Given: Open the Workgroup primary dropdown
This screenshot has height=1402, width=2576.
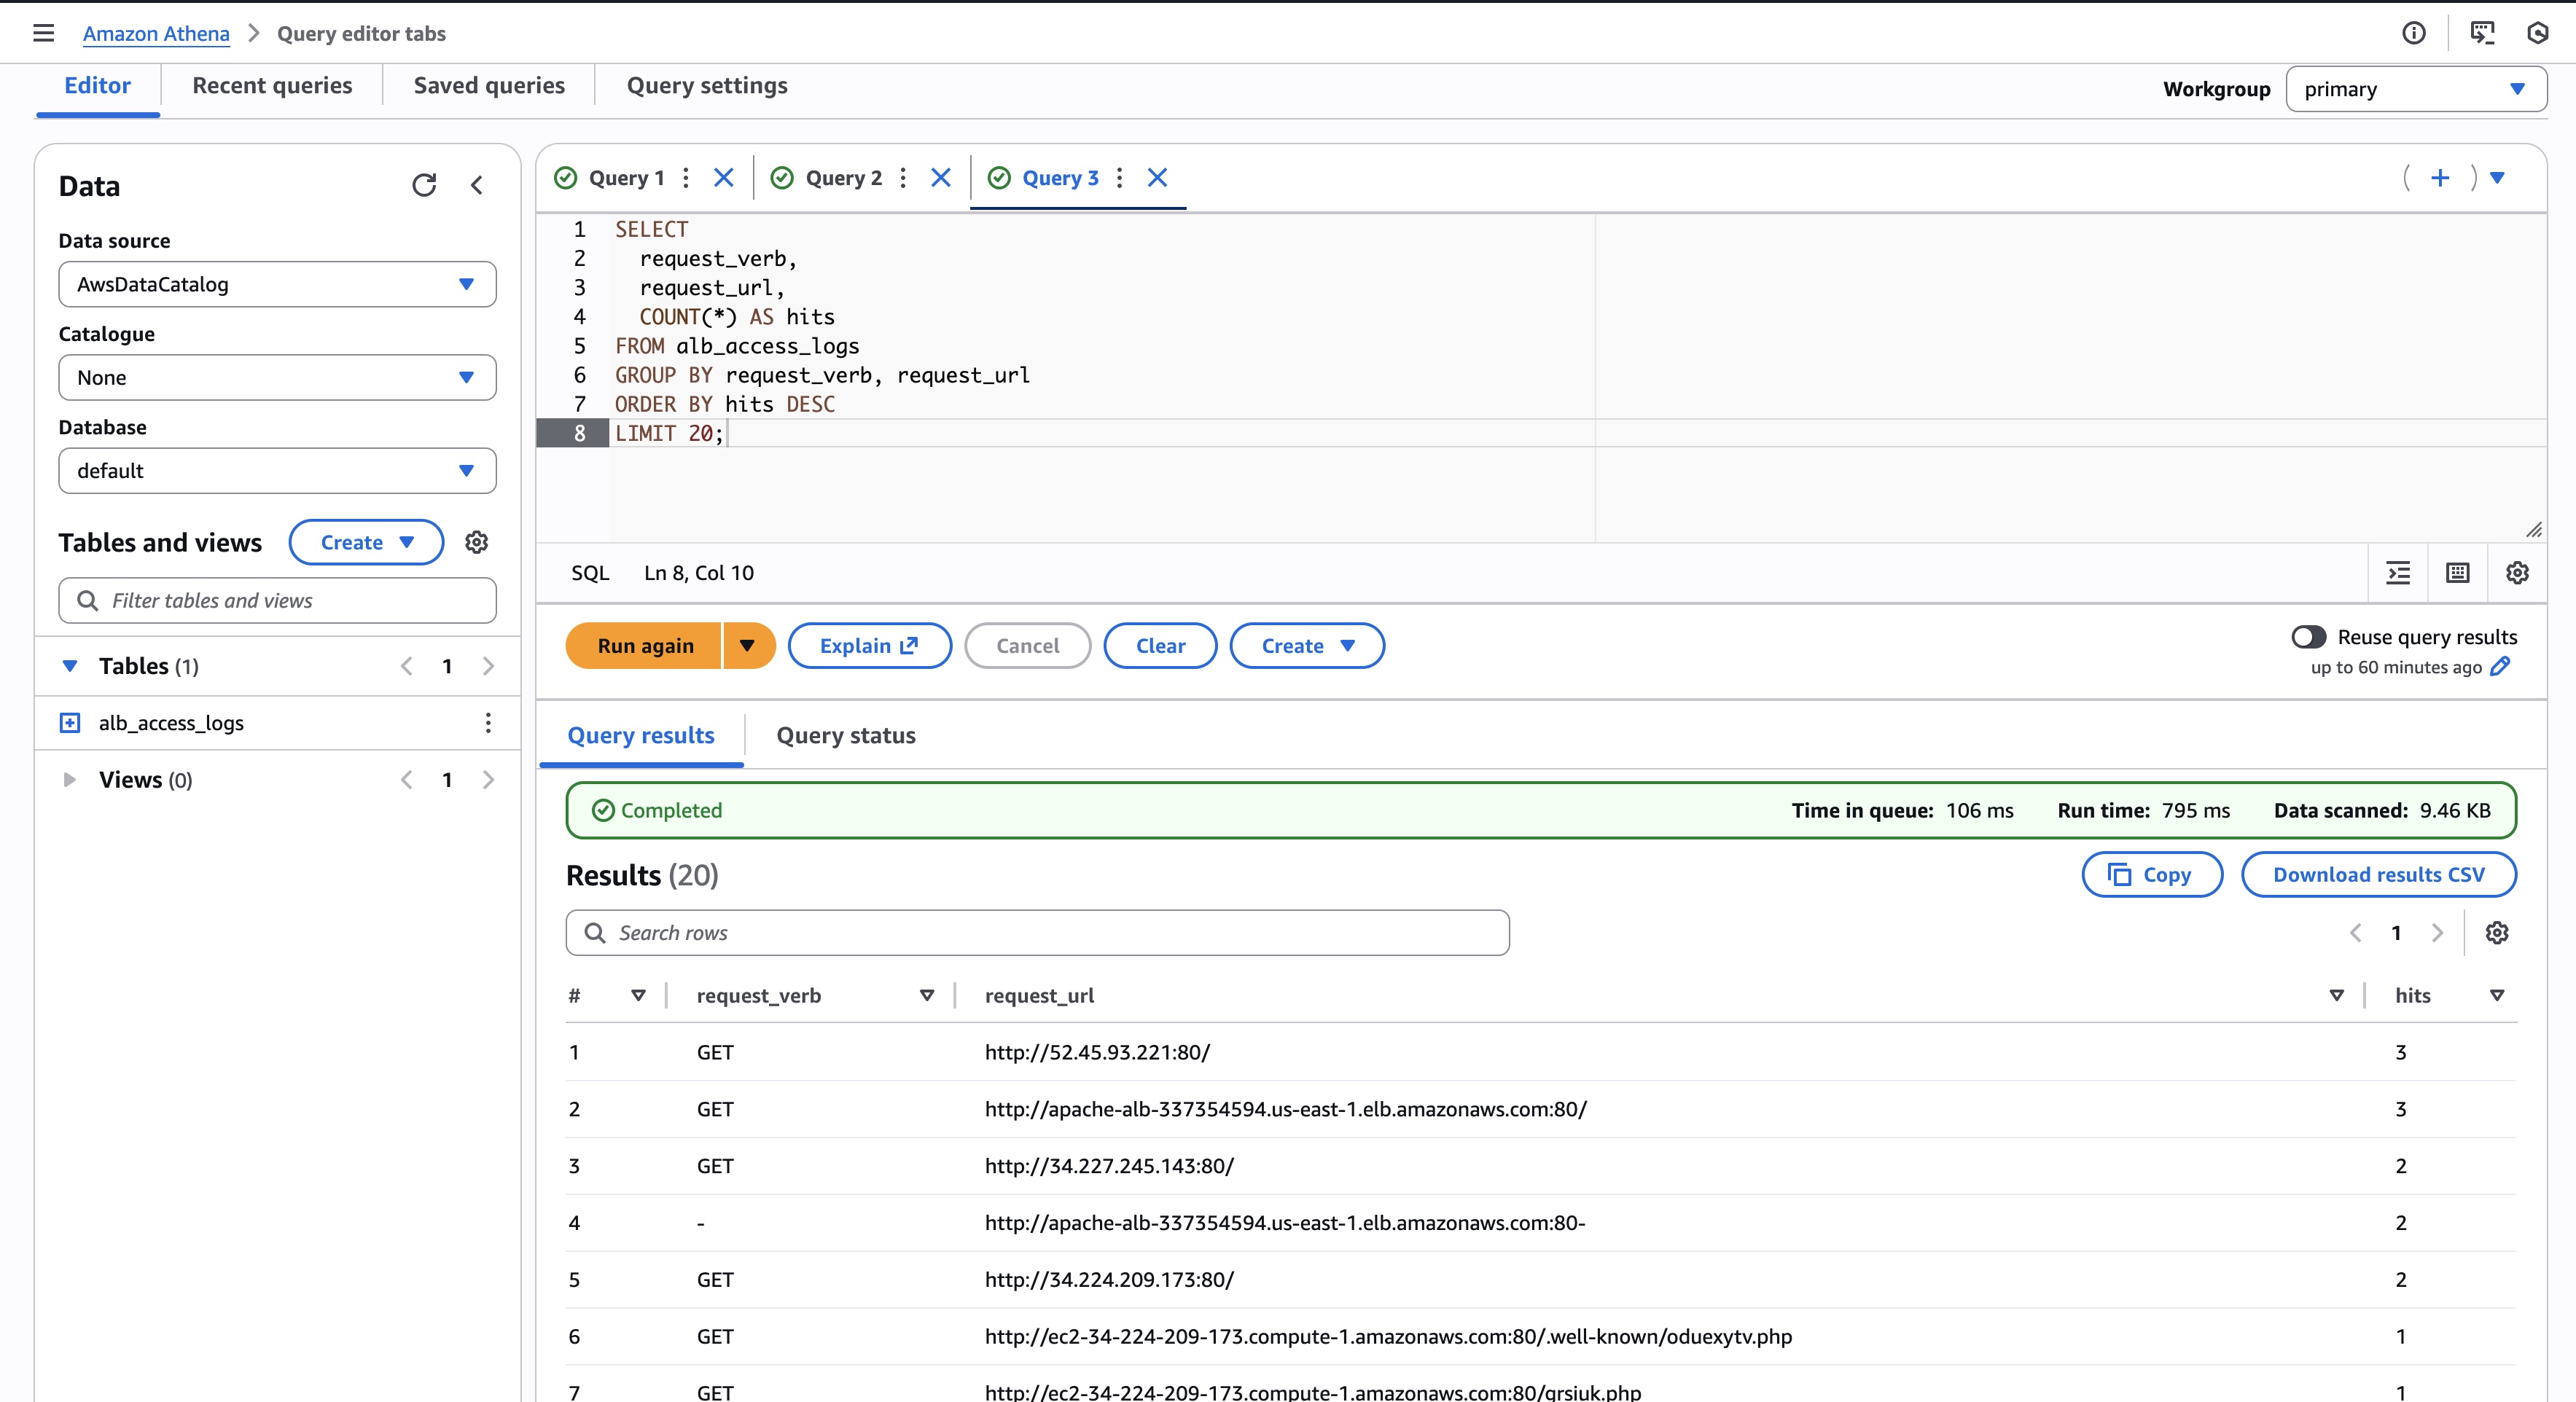Looking at the screenshot, I should [2415, 90].
